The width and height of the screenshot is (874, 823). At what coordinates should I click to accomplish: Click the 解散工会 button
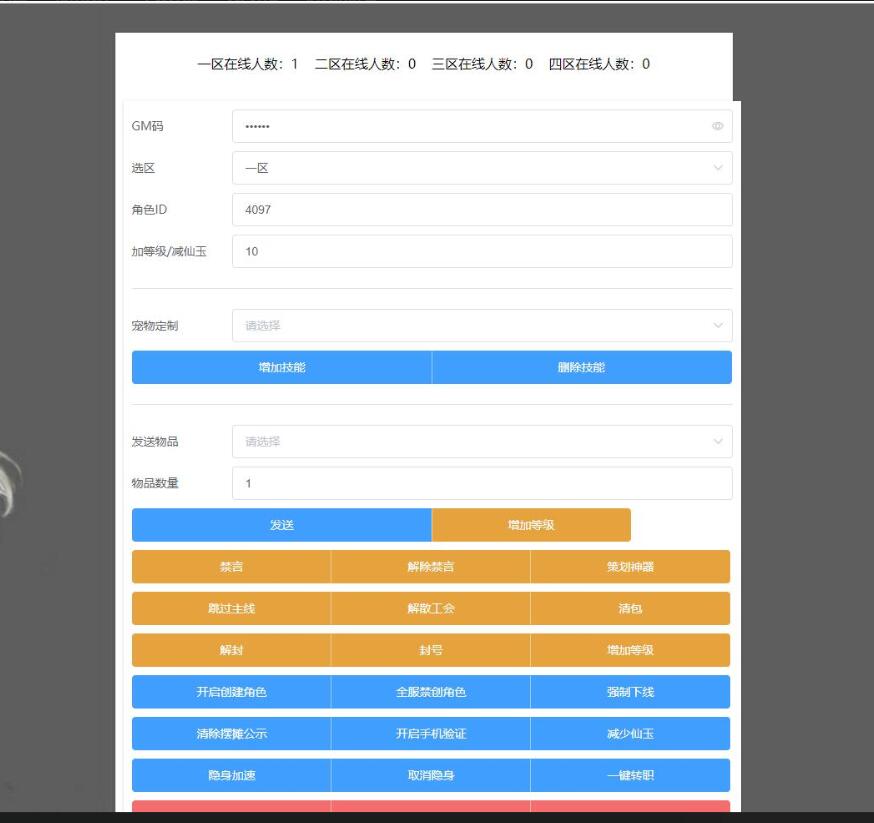[431, 608]
